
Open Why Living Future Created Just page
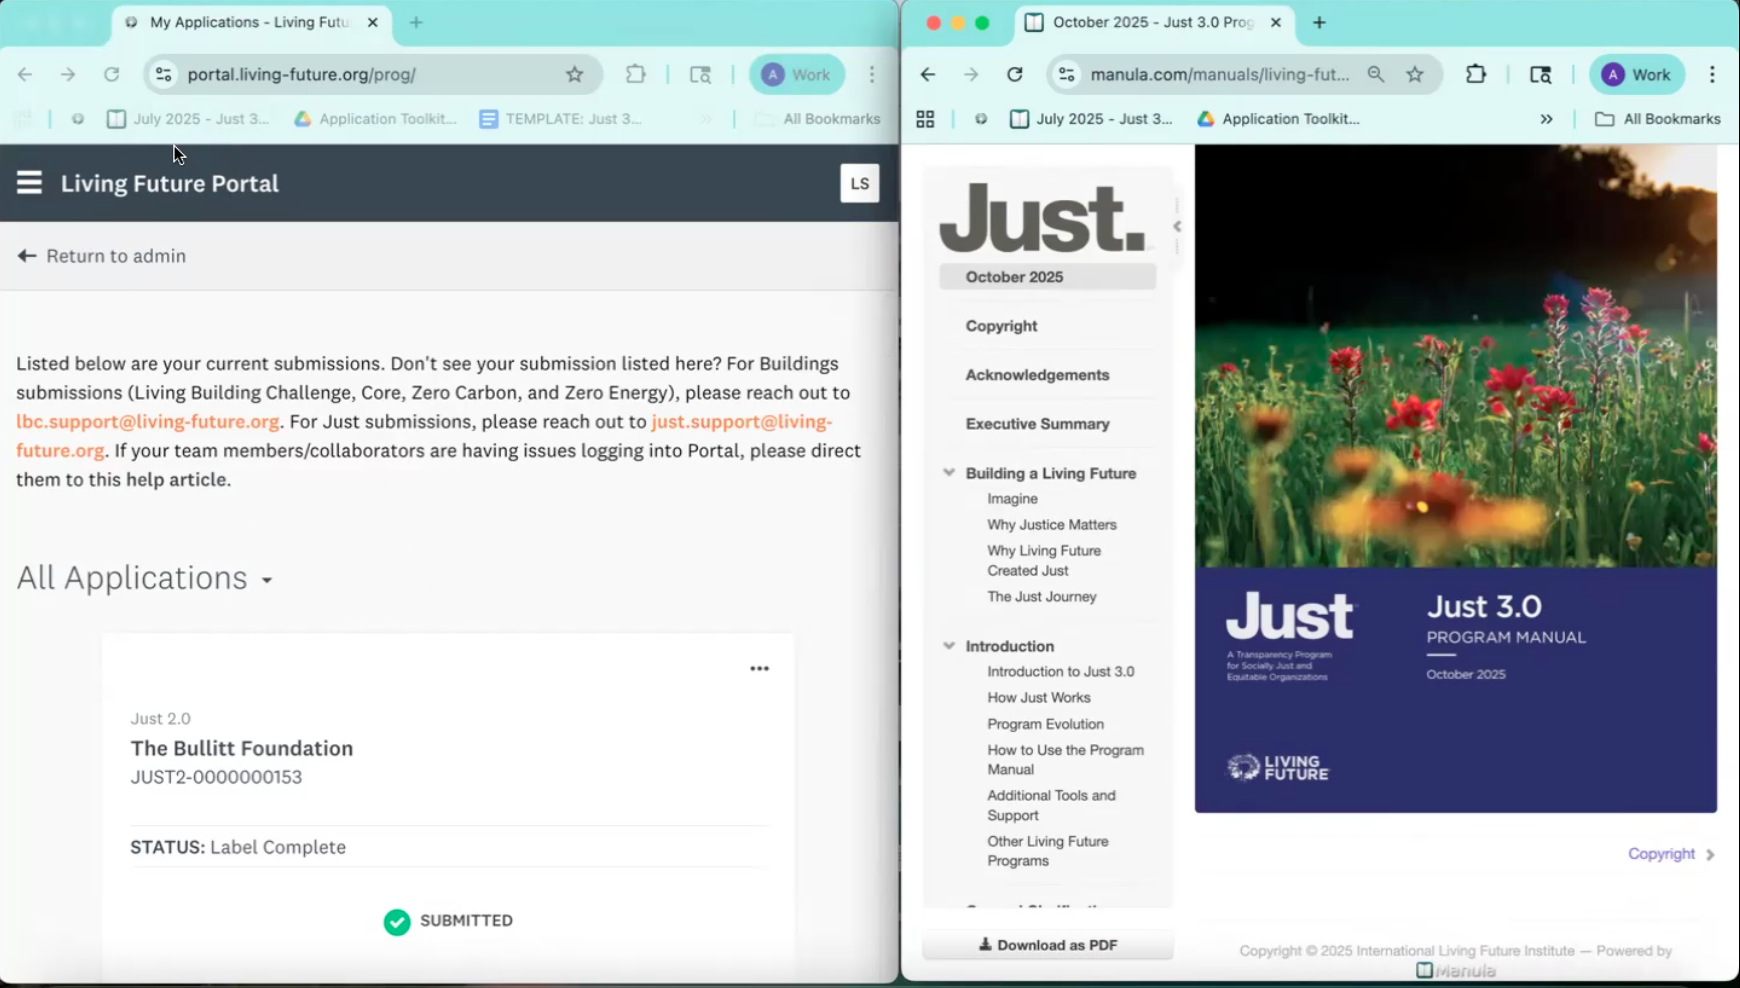[x=1044, y=561]
